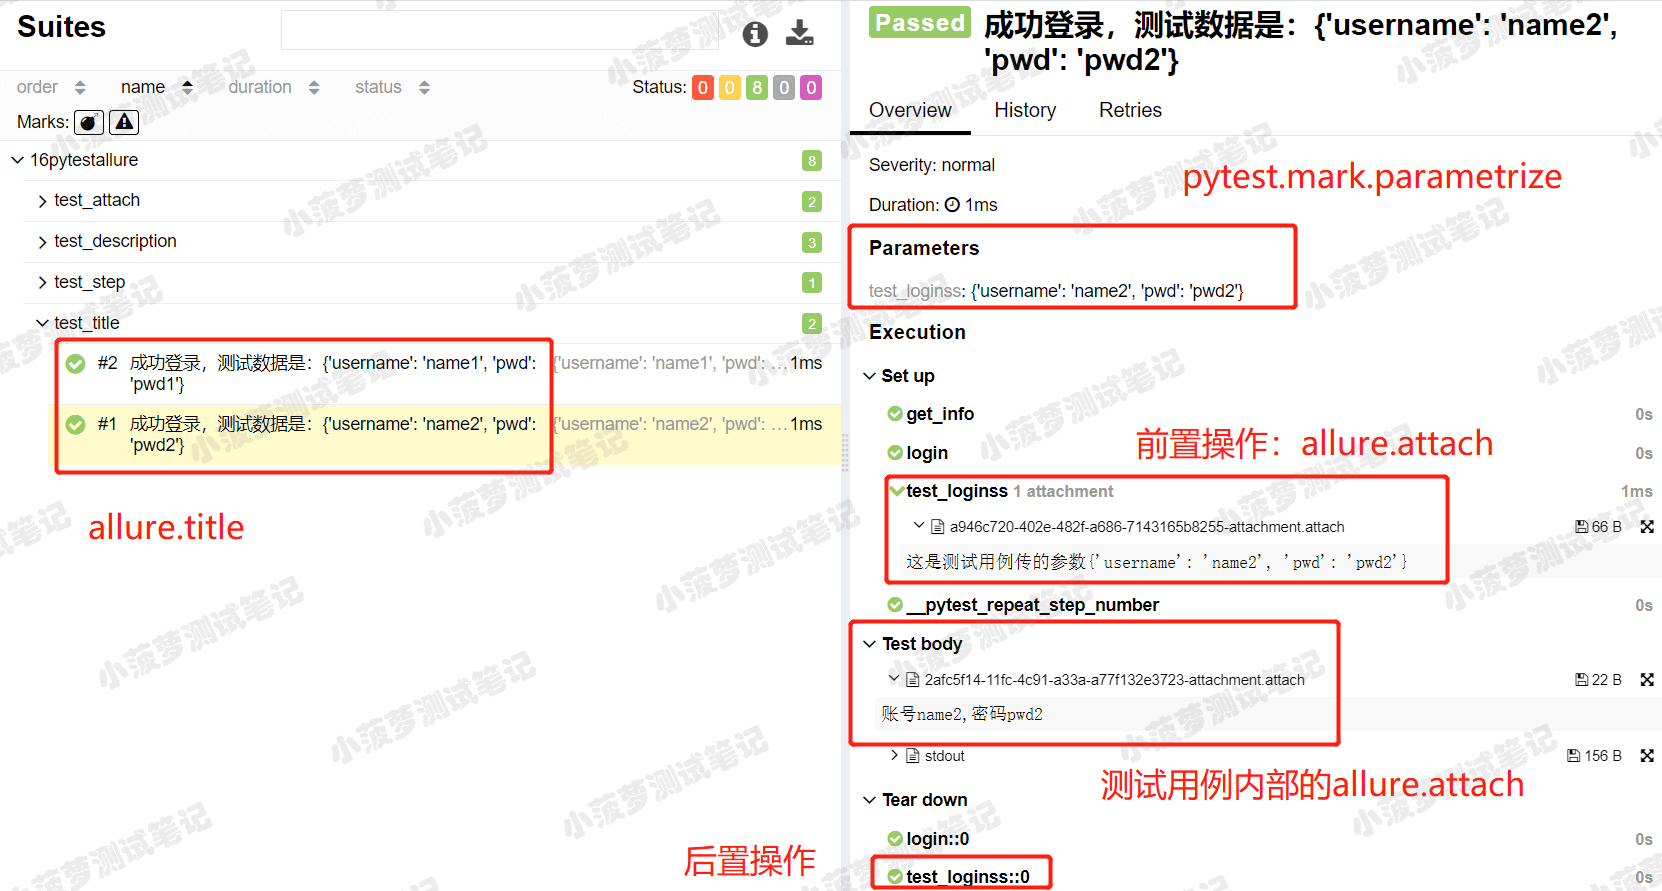1662x891 pixels.
Task: Click the 22 B file size icon
Action: [x=1581, y=679]
